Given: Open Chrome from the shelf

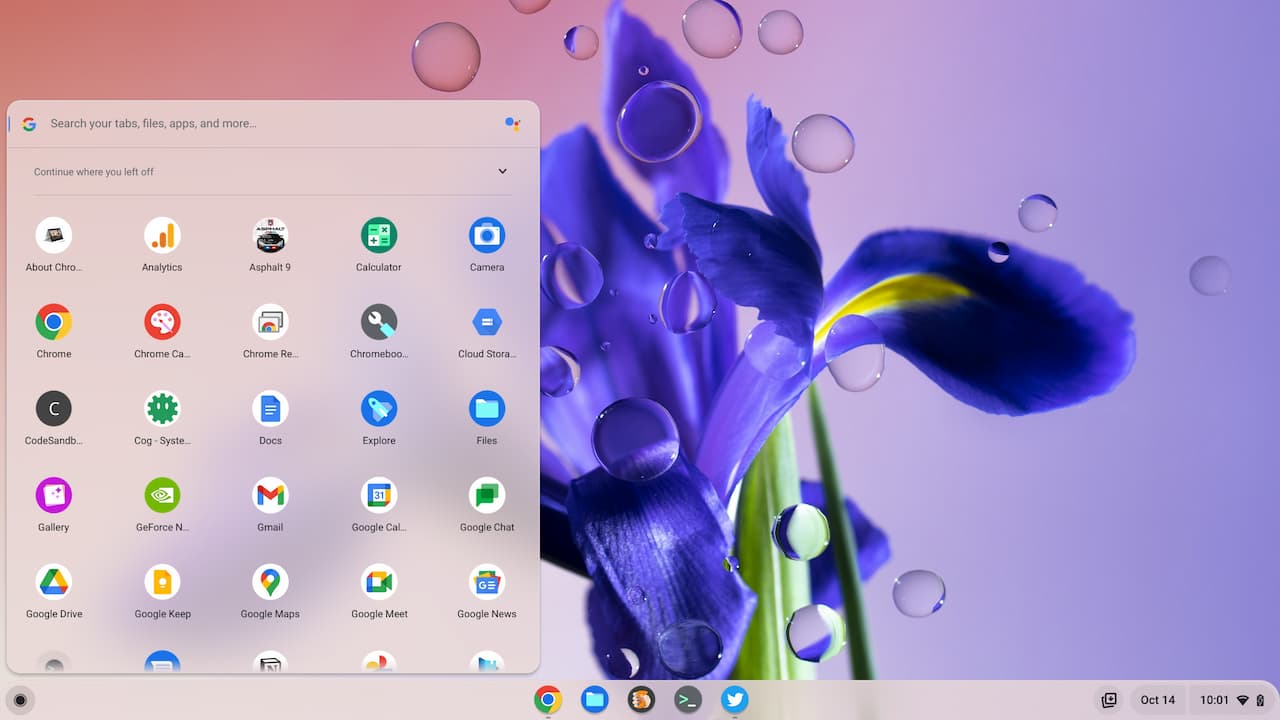Looking at the screenshot, I should [547, 699].
